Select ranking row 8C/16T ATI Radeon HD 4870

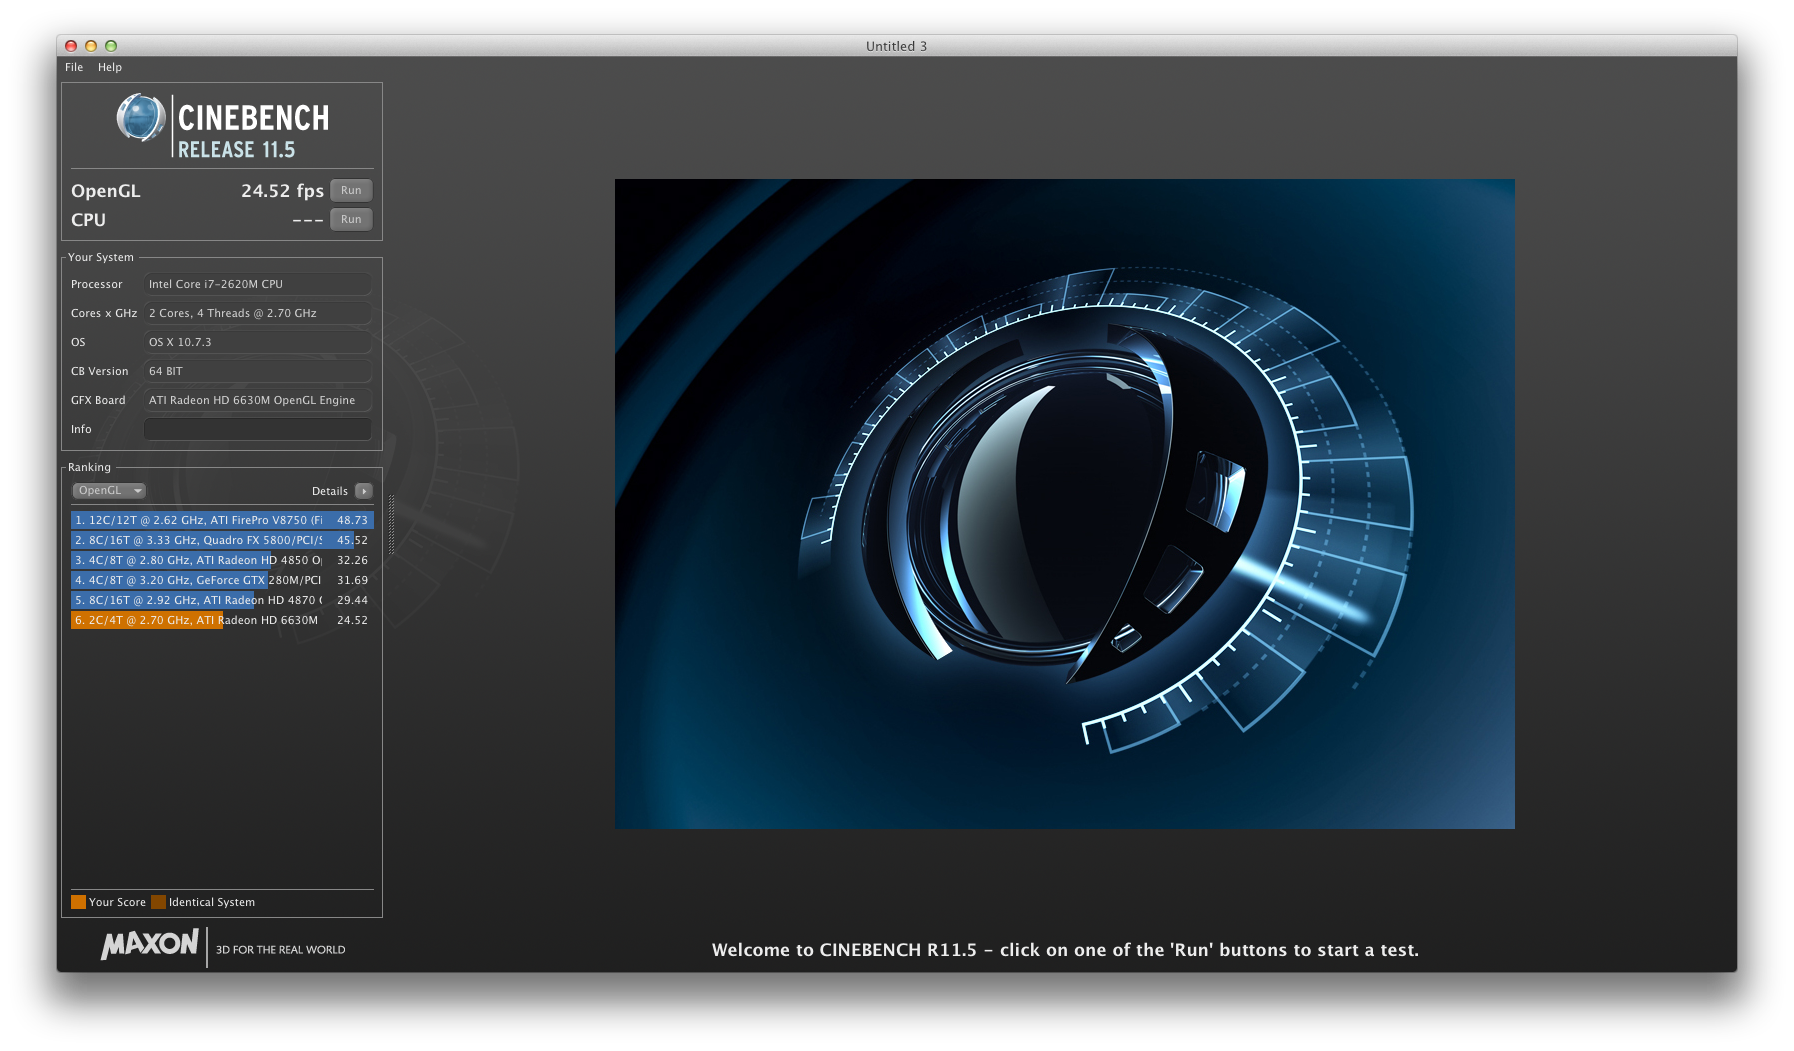tap(222, 600)
